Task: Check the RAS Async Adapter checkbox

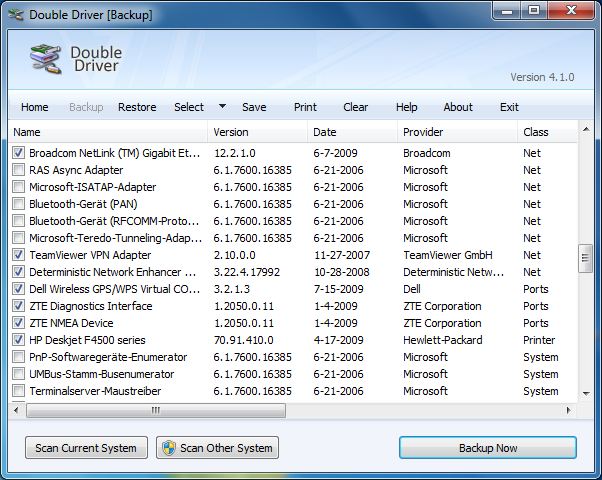Action: pos(18,170)
